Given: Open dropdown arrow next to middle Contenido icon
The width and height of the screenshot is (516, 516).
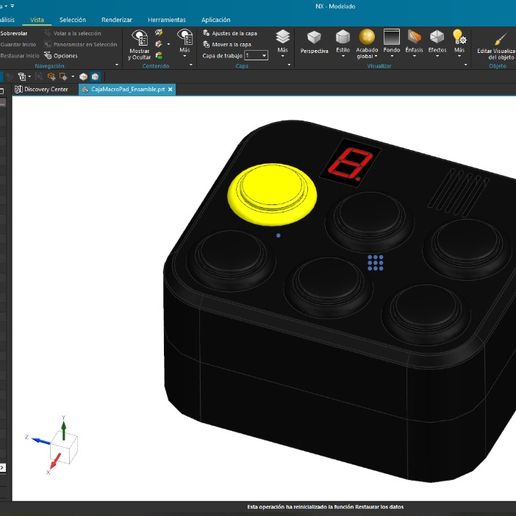Looking at the screenshot, I should coord(168,44).
